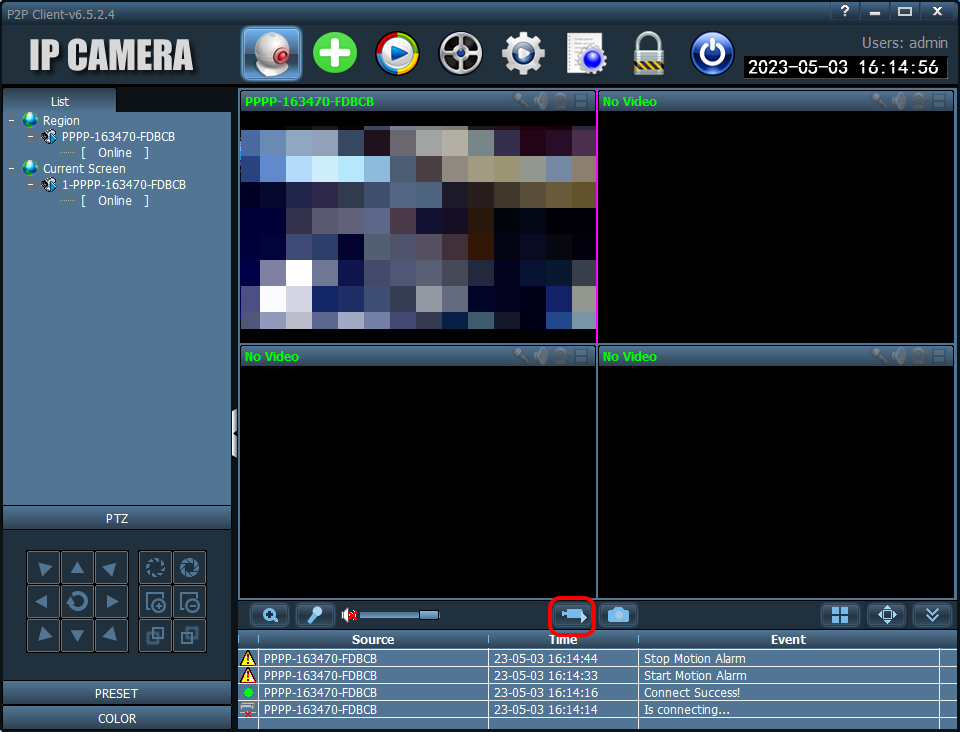This screenshot has width=960, height=732.
Task: Click the padlock lock icon
Action: coord(648,53)
